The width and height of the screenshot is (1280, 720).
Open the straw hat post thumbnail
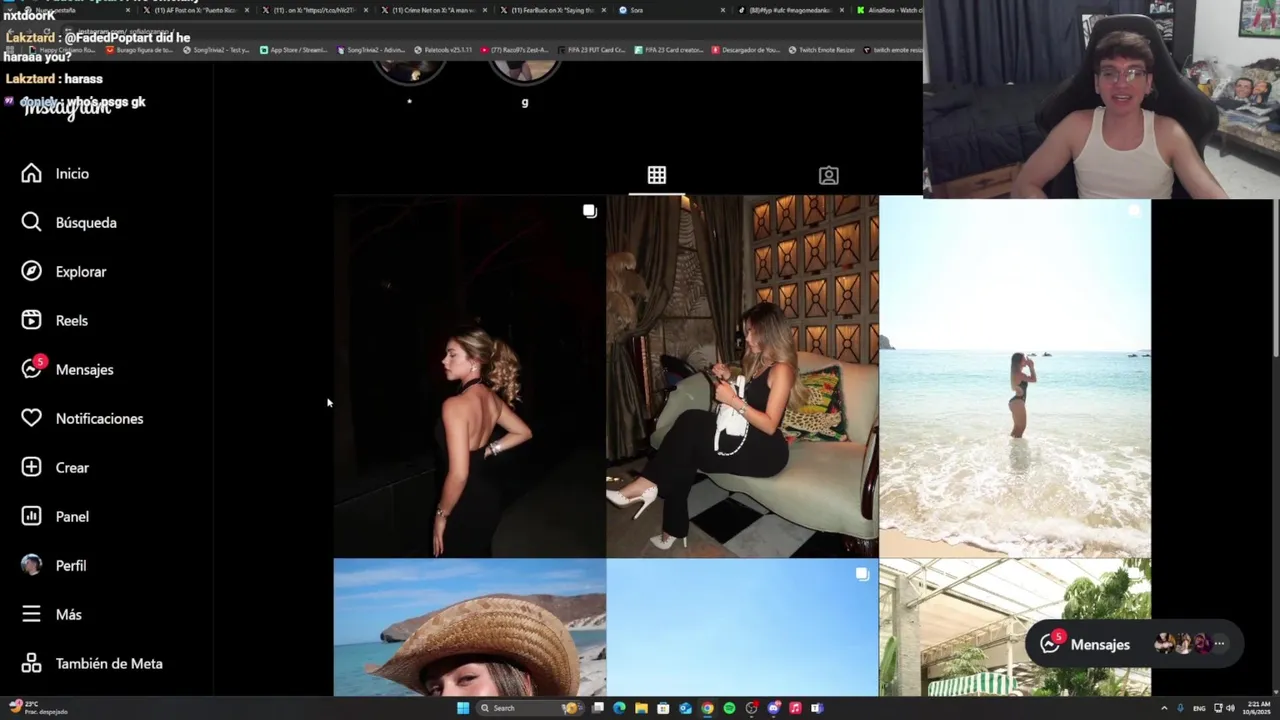469,628
